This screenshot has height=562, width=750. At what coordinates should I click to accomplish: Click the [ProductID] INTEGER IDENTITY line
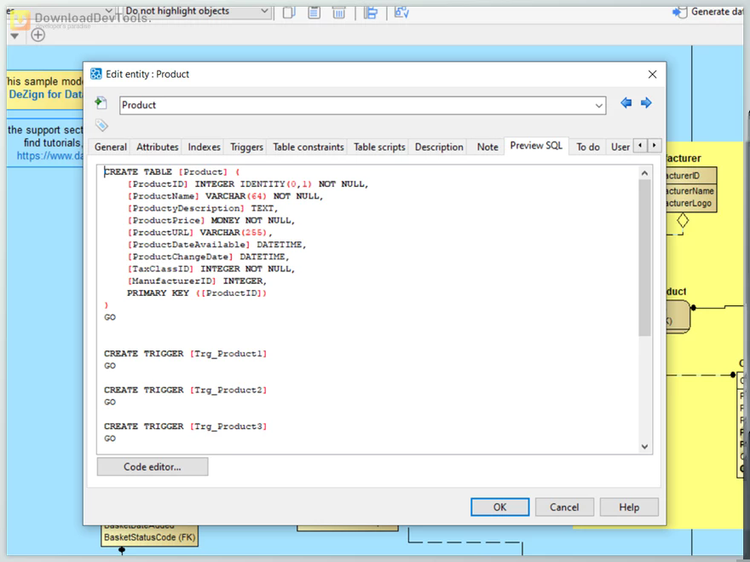point(248,184)
